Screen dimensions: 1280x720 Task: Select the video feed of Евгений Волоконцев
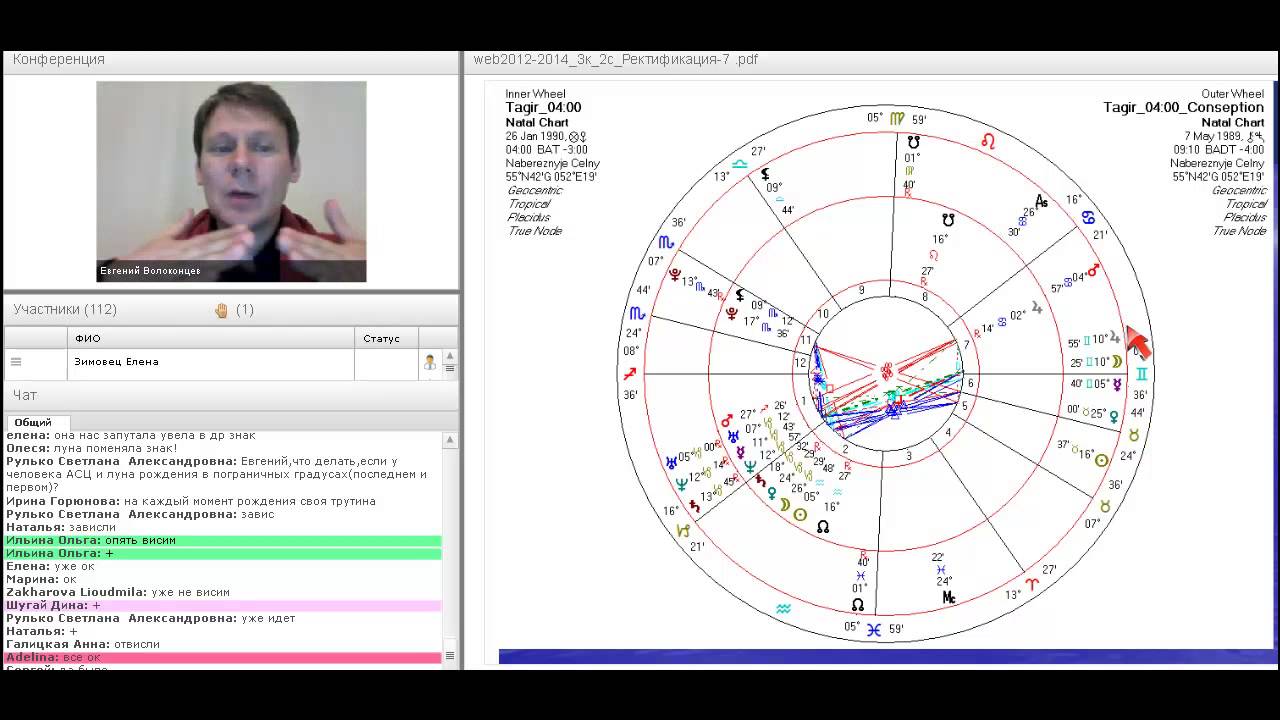coord(231,181)
